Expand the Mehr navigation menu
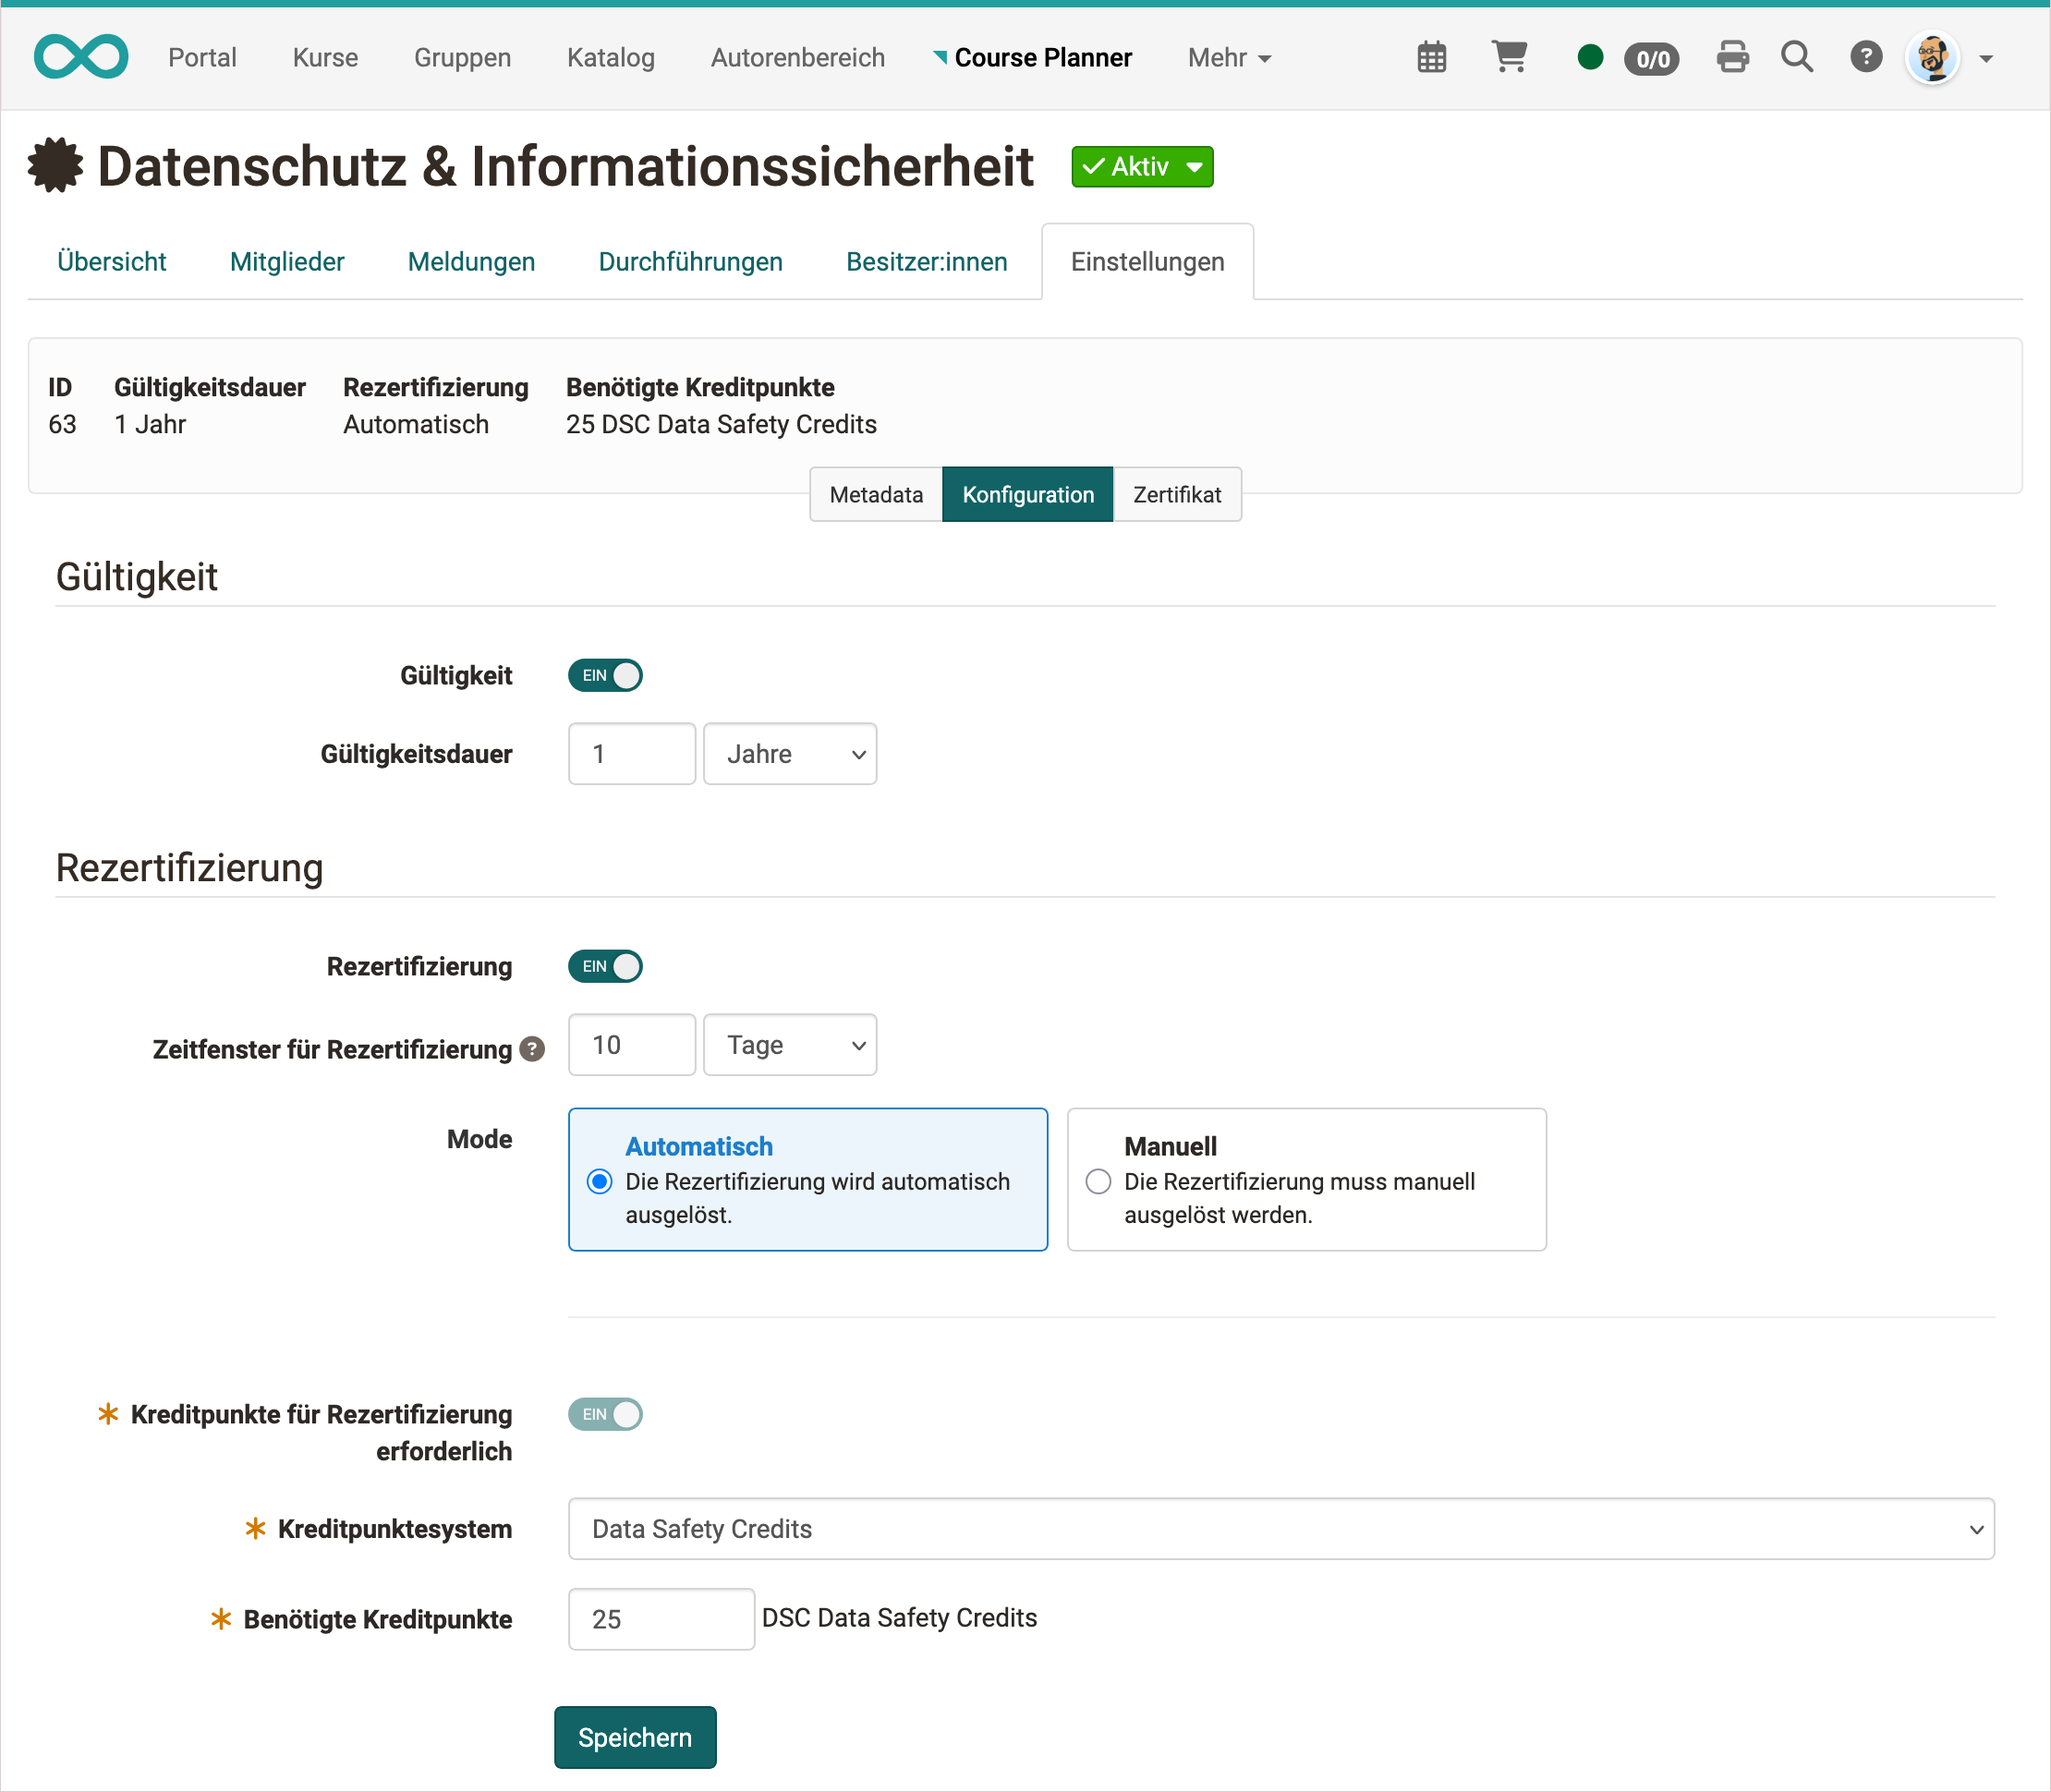Viewport: 2051px width, 1792px height. (1228, 57)
